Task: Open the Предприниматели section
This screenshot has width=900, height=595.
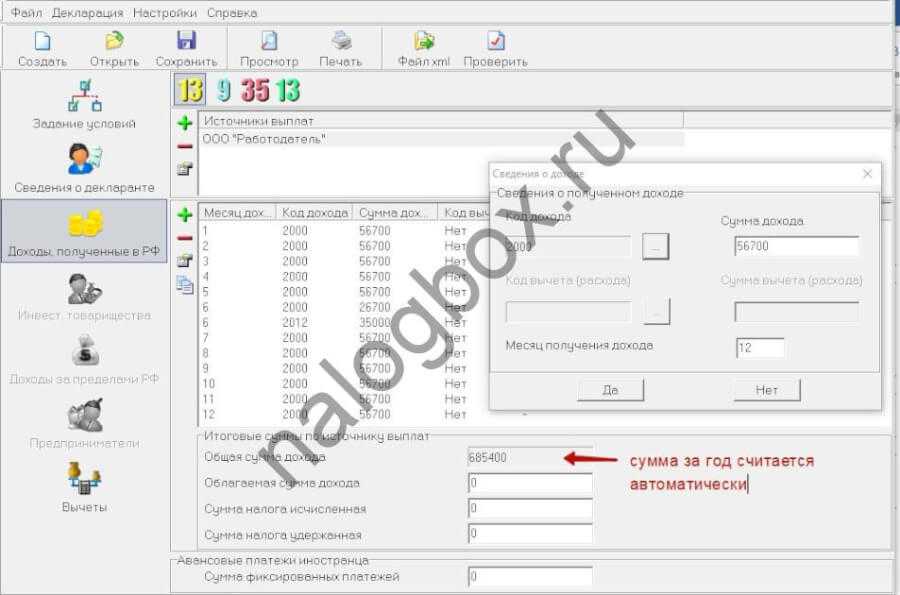Action: click(84, 423)
